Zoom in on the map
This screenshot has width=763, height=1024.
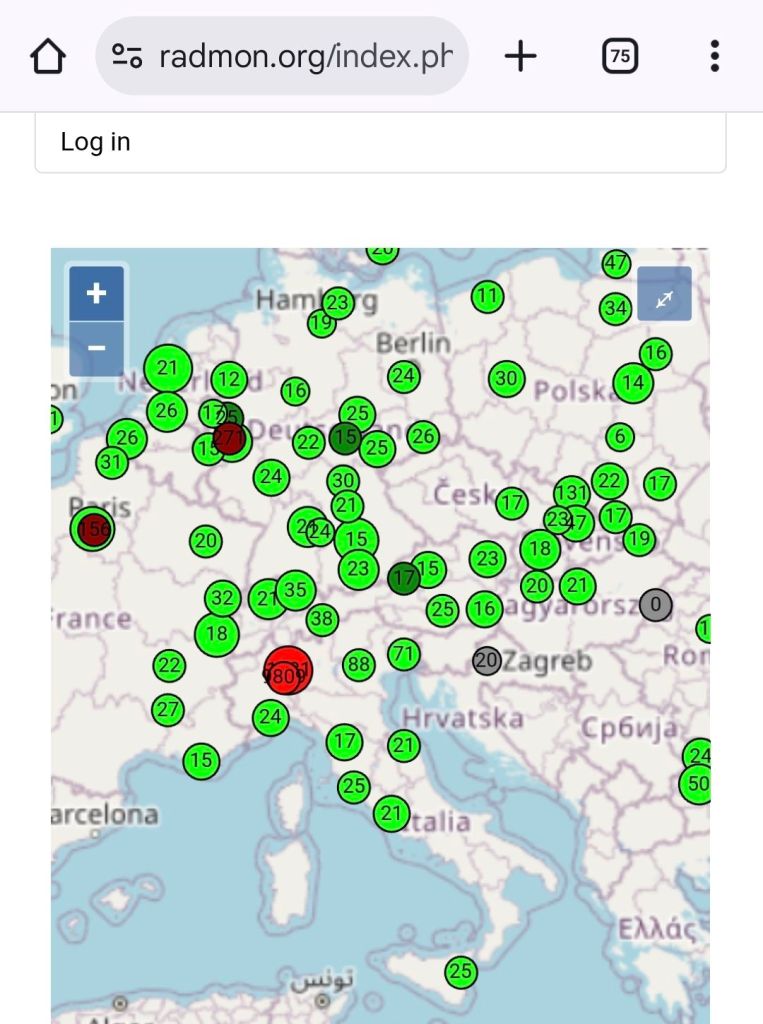pyautogui.click(x=97, y=294)
